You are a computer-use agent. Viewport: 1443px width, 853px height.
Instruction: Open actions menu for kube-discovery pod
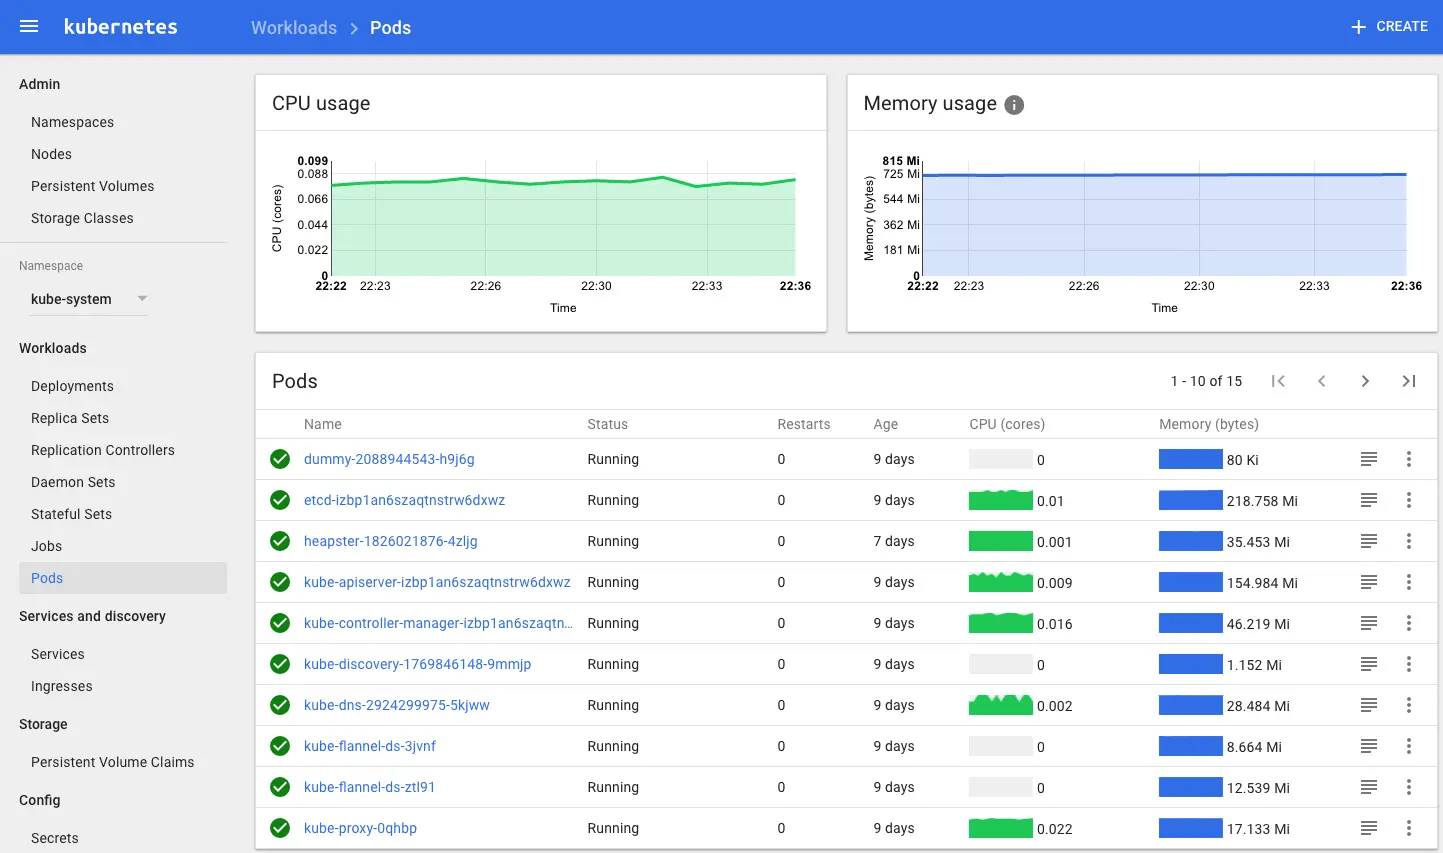point(1409,664)
